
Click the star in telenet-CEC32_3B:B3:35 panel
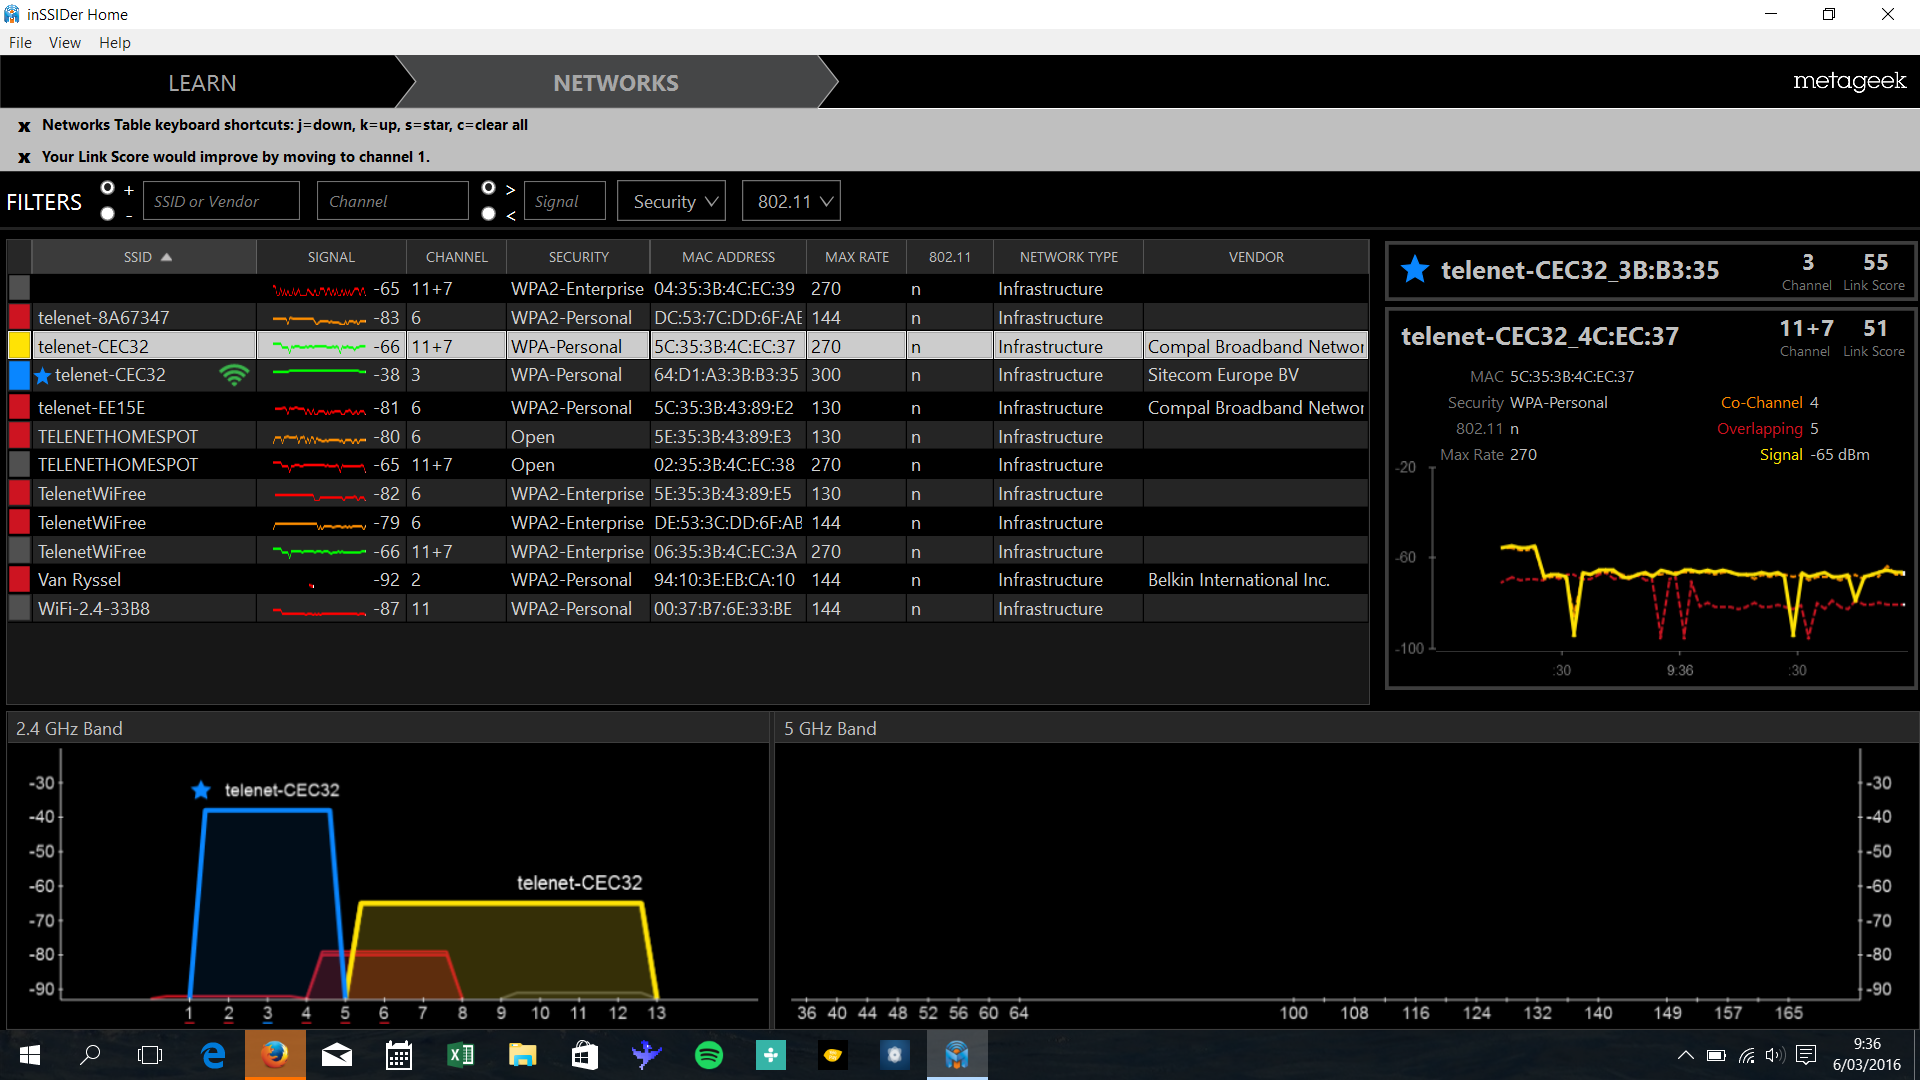coord(1415,269)
